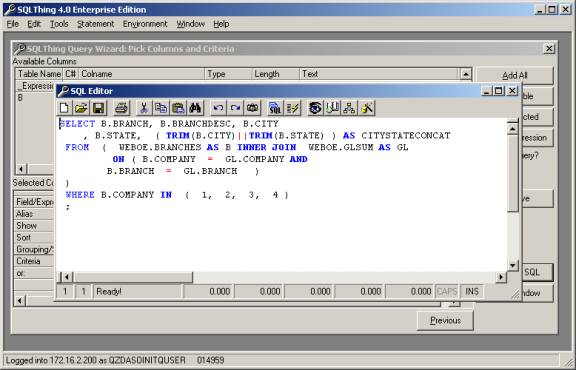Click the INNER JOIN keywords in editor
Screen dimensions: 576x370
tap(267, 147)
